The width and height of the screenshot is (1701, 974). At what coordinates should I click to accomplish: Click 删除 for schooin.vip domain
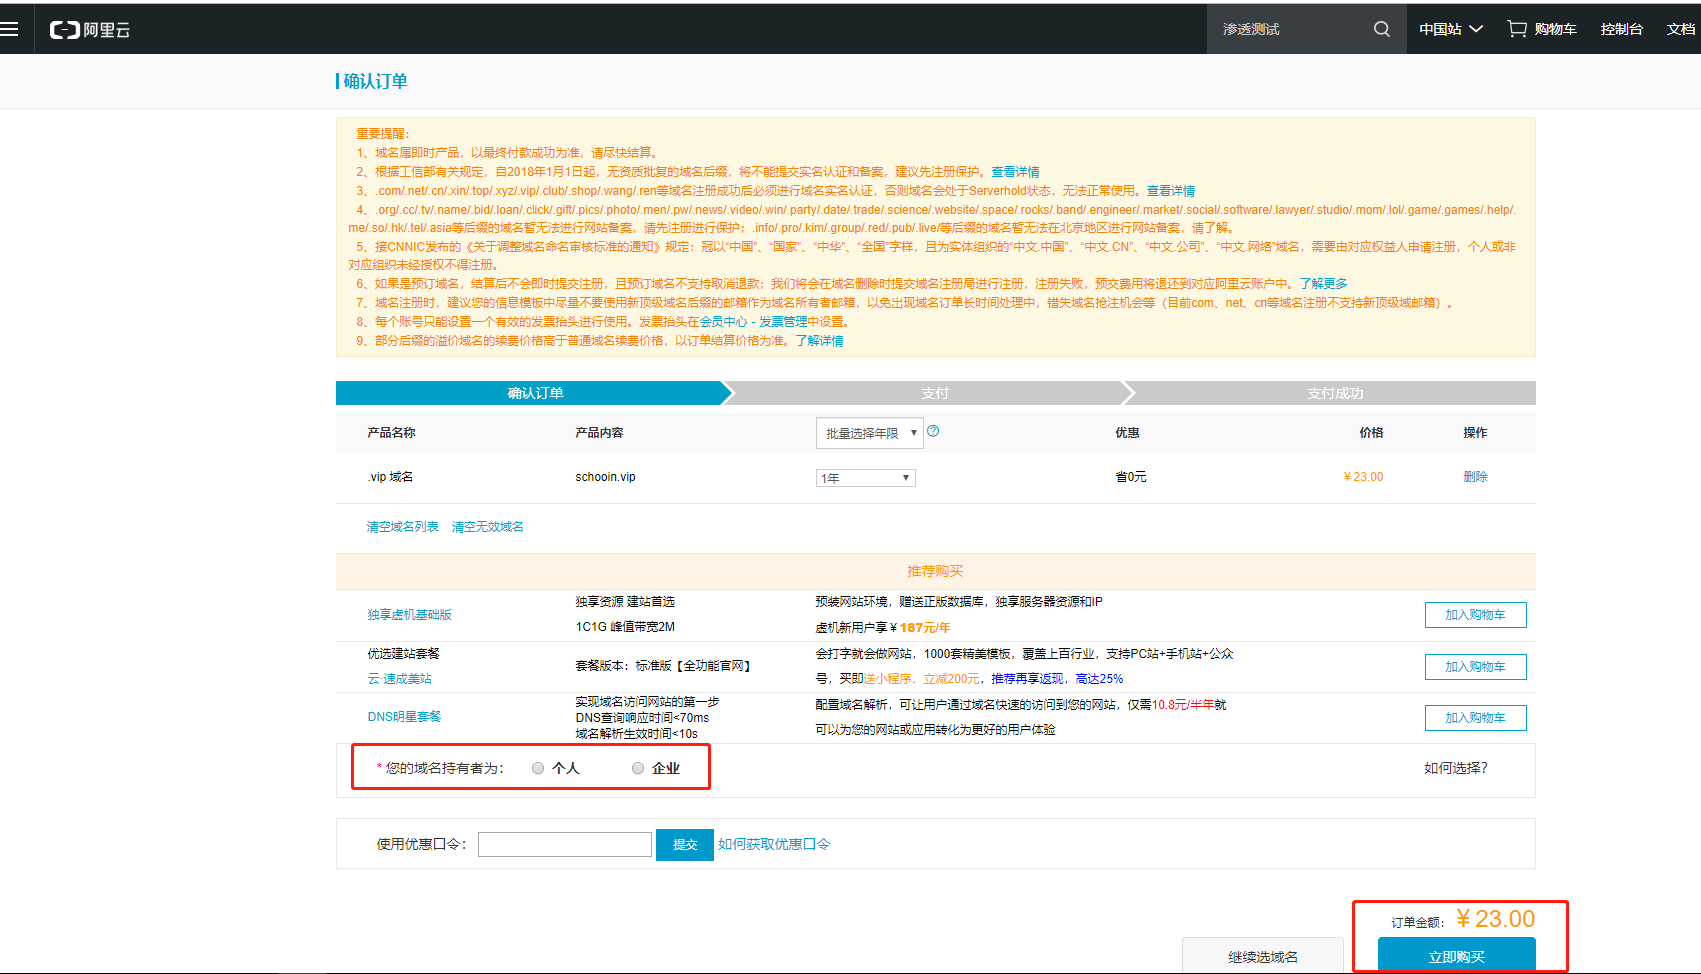coord(1475,477)
